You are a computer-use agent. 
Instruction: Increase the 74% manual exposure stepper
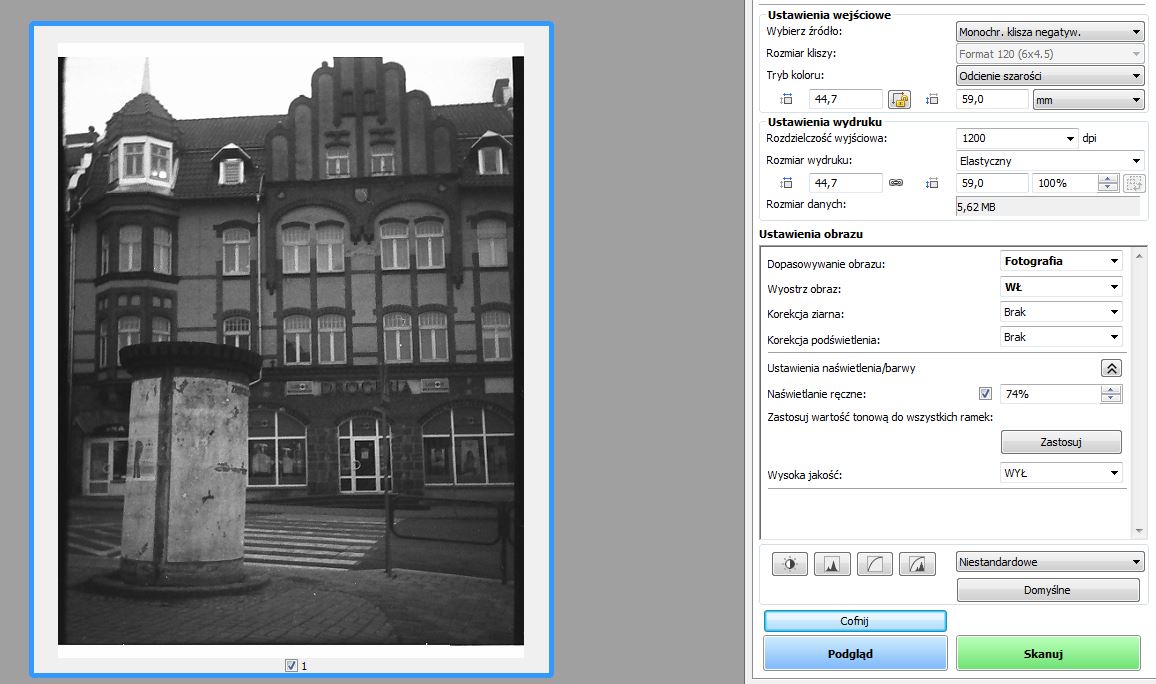point(1110,389)
